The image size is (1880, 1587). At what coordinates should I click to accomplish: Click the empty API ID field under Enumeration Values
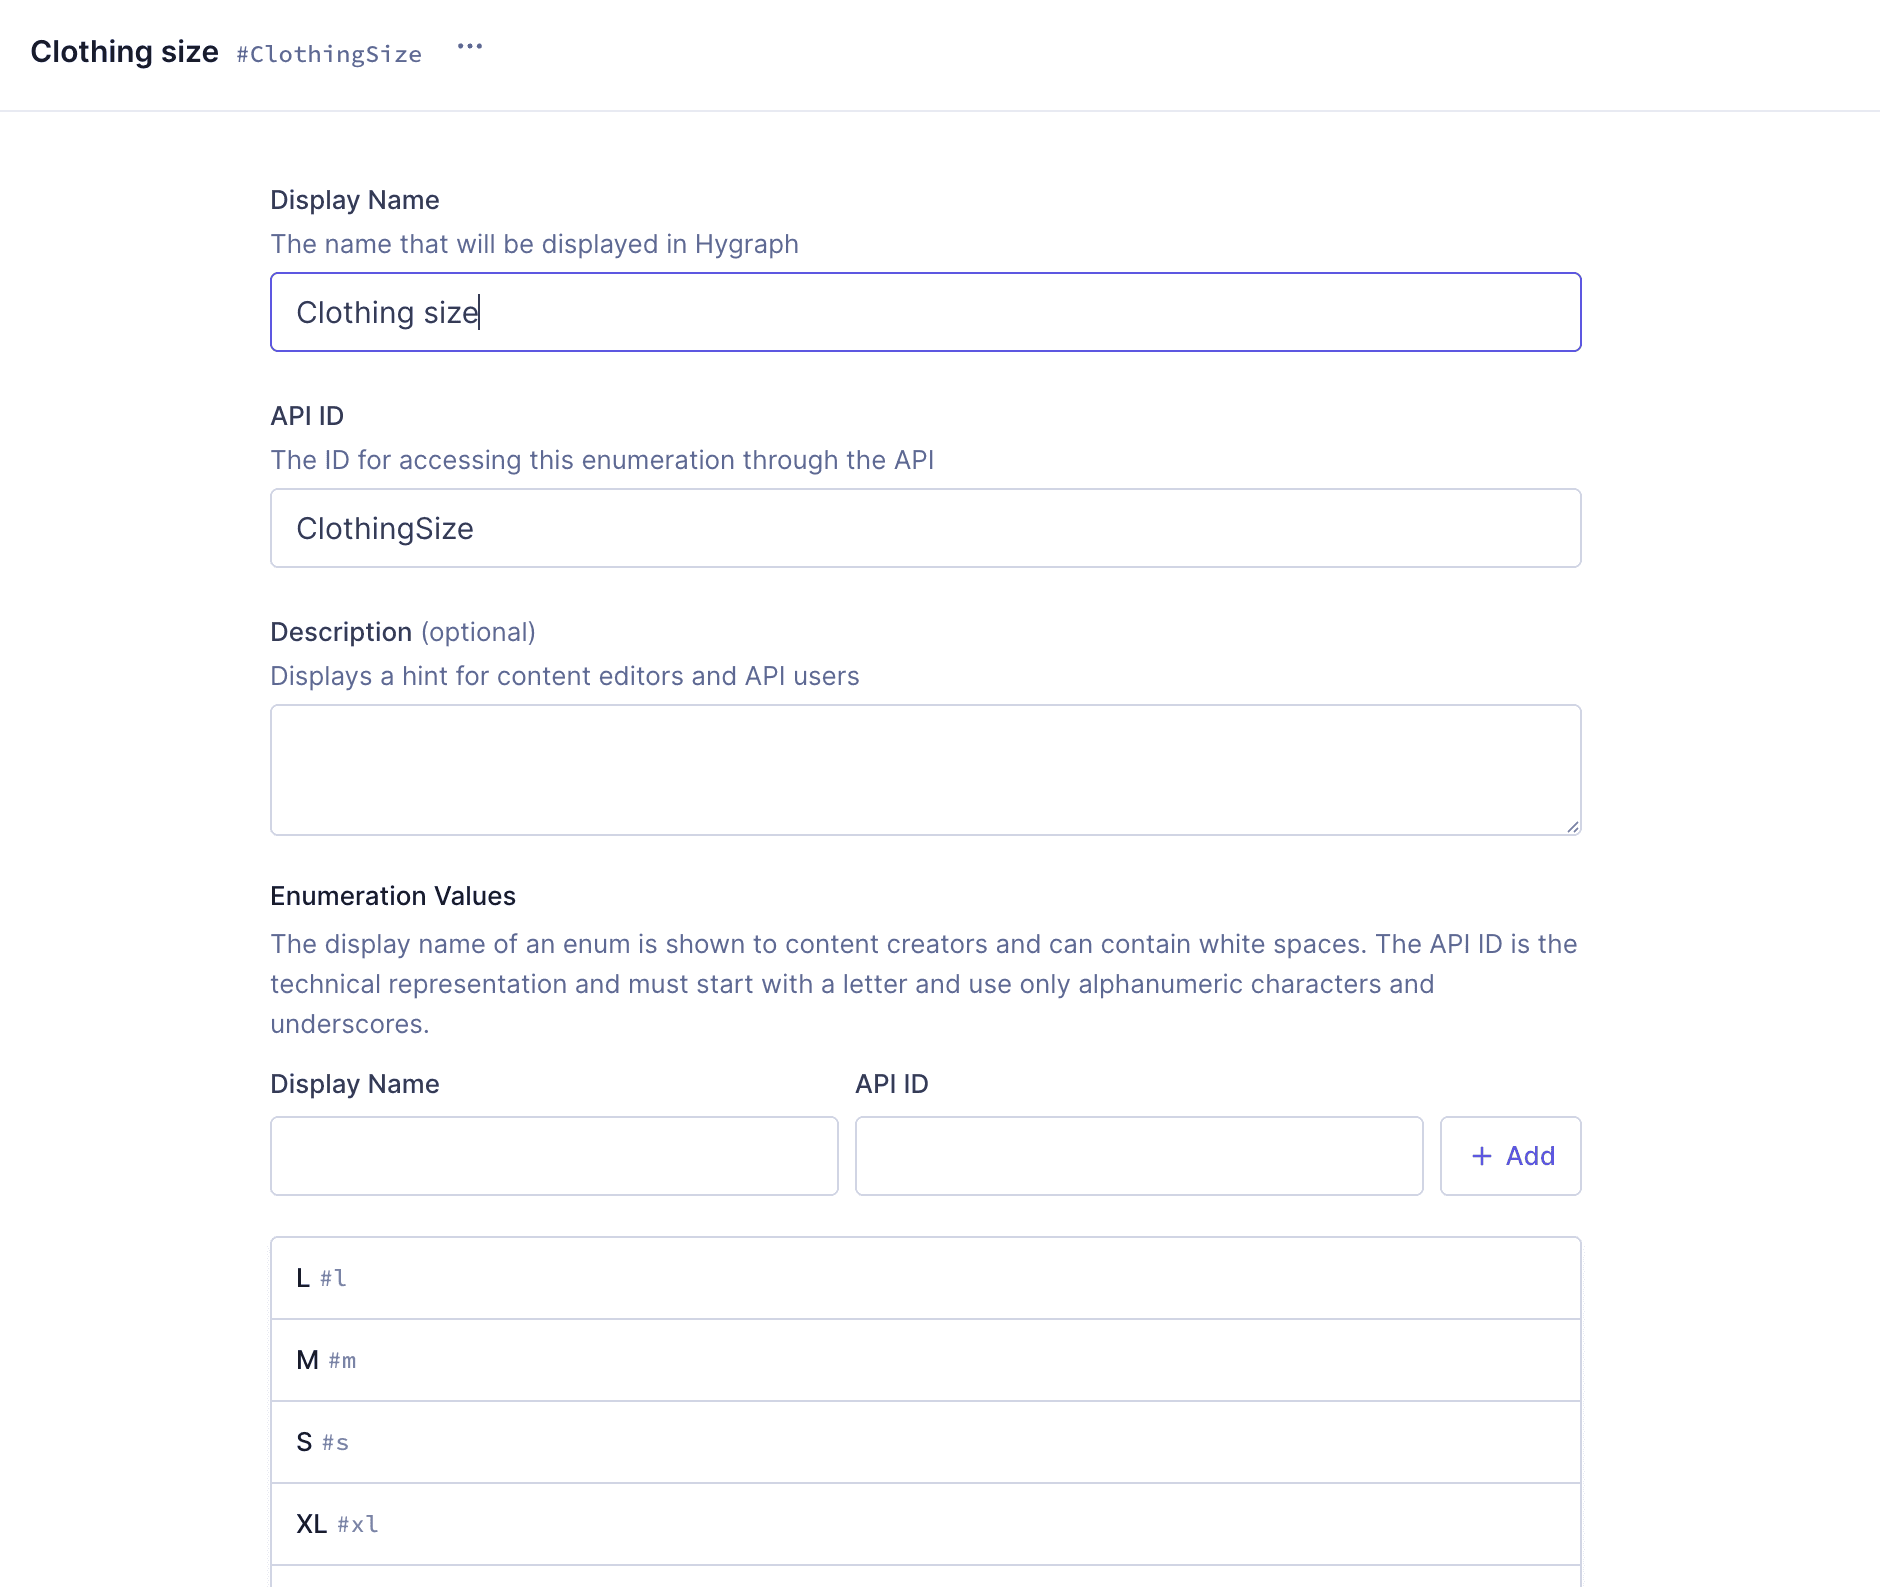pos(1139,1156)
